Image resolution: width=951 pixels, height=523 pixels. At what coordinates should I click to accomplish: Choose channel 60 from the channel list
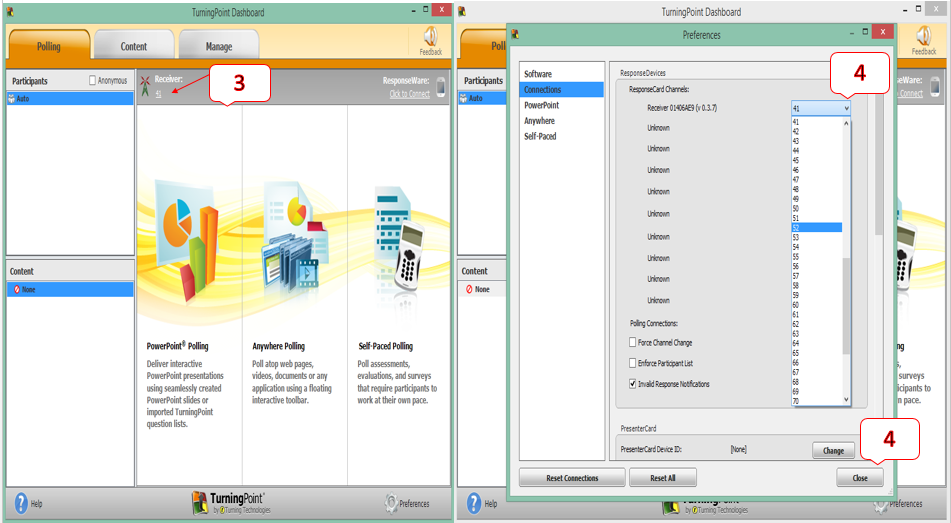pos(816,303)
